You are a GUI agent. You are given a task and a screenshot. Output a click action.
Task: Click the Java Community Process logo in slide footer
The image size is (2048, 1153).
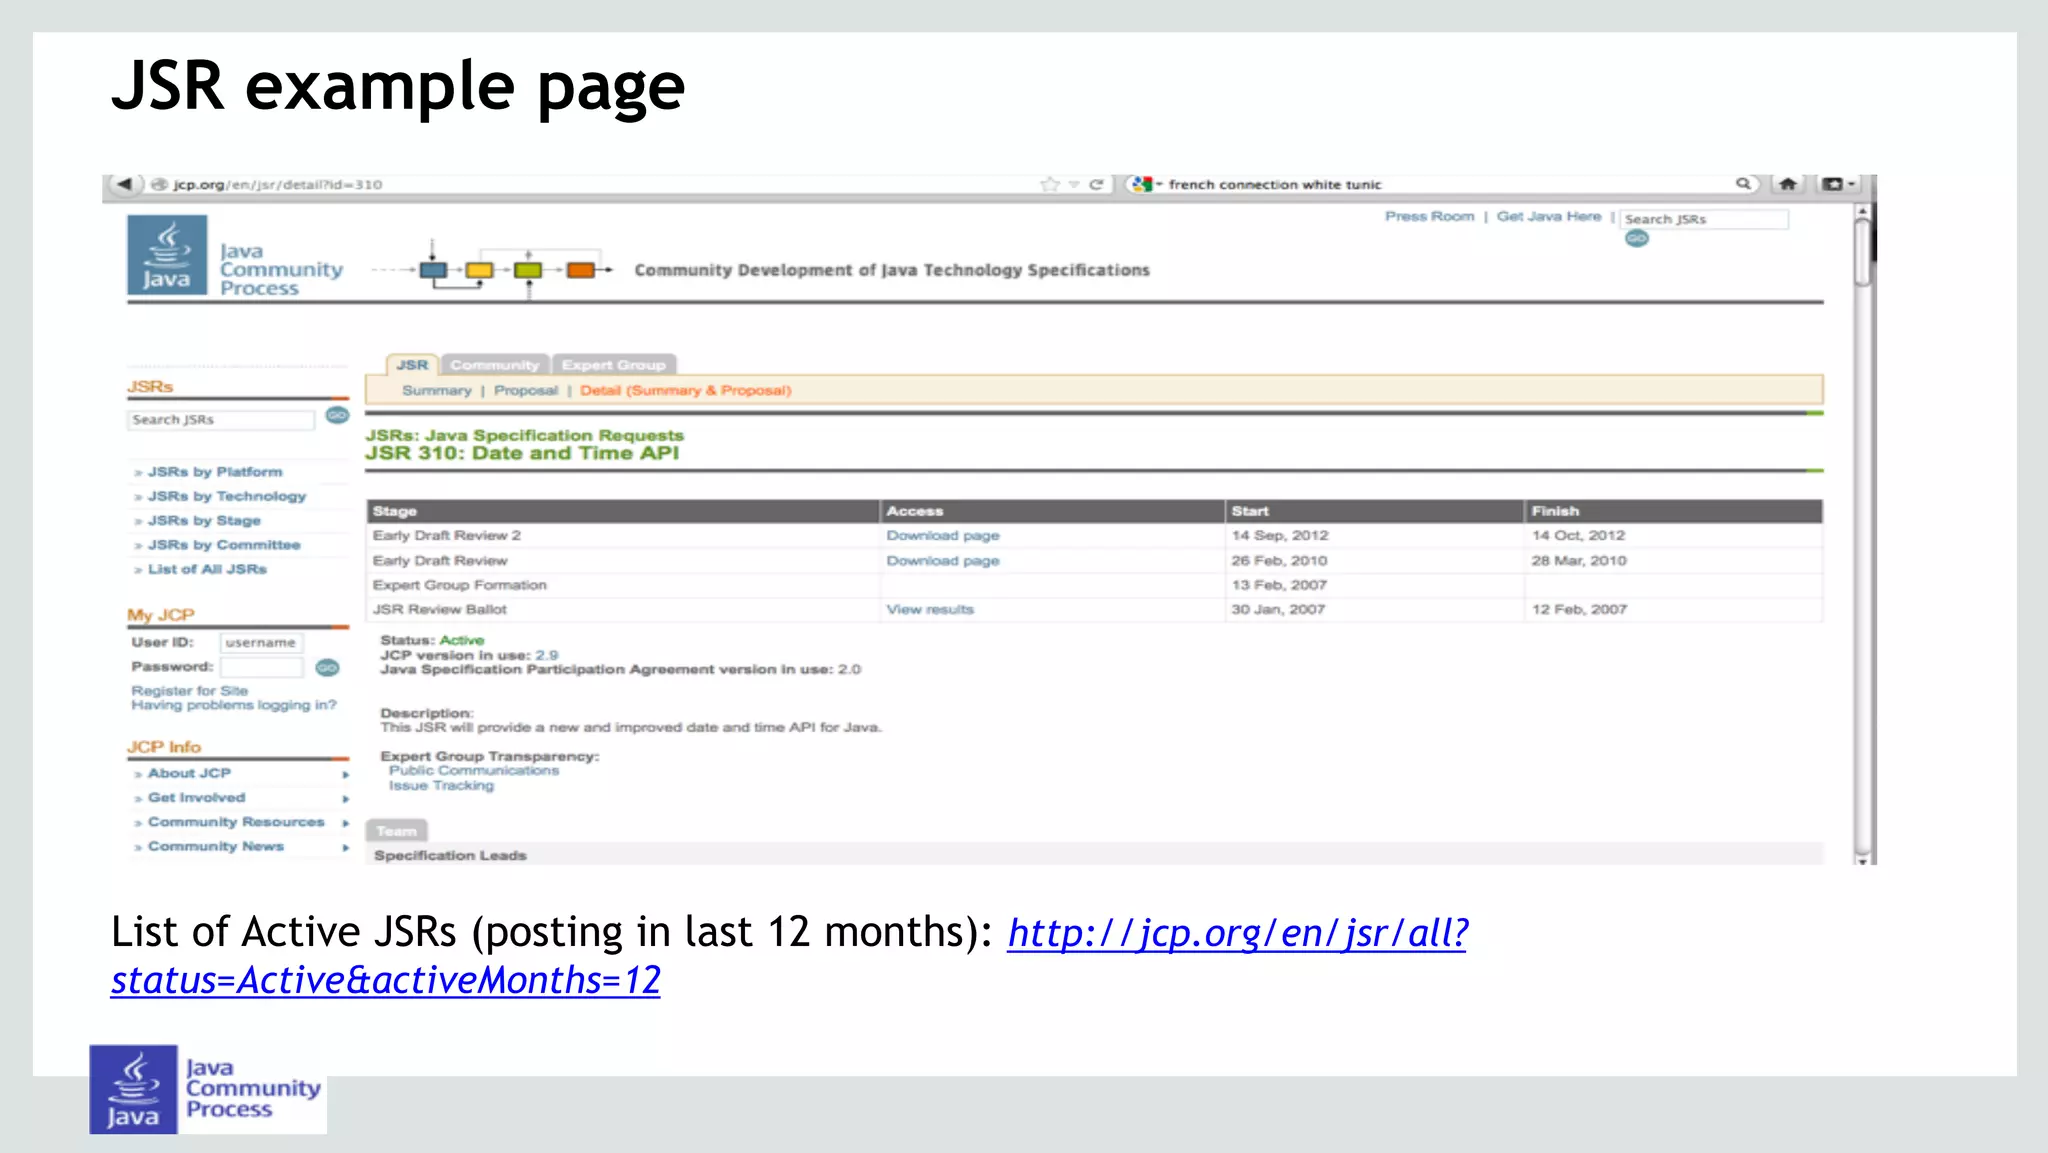click(x=207, y=1089)
